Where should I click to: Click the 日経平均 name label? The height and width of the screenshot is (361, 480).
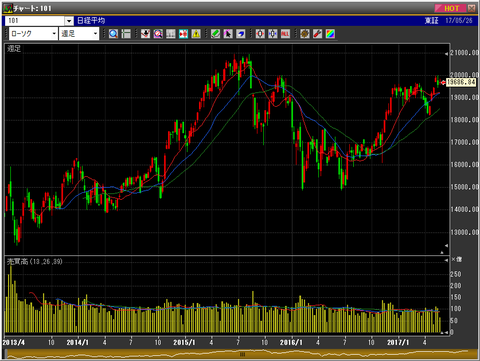pyautogui.click(x=91, y=21)
